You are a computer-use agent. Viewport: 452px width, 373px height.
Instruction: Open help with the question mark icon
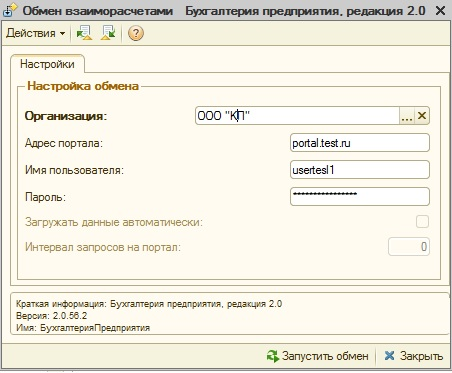[136, 33]
